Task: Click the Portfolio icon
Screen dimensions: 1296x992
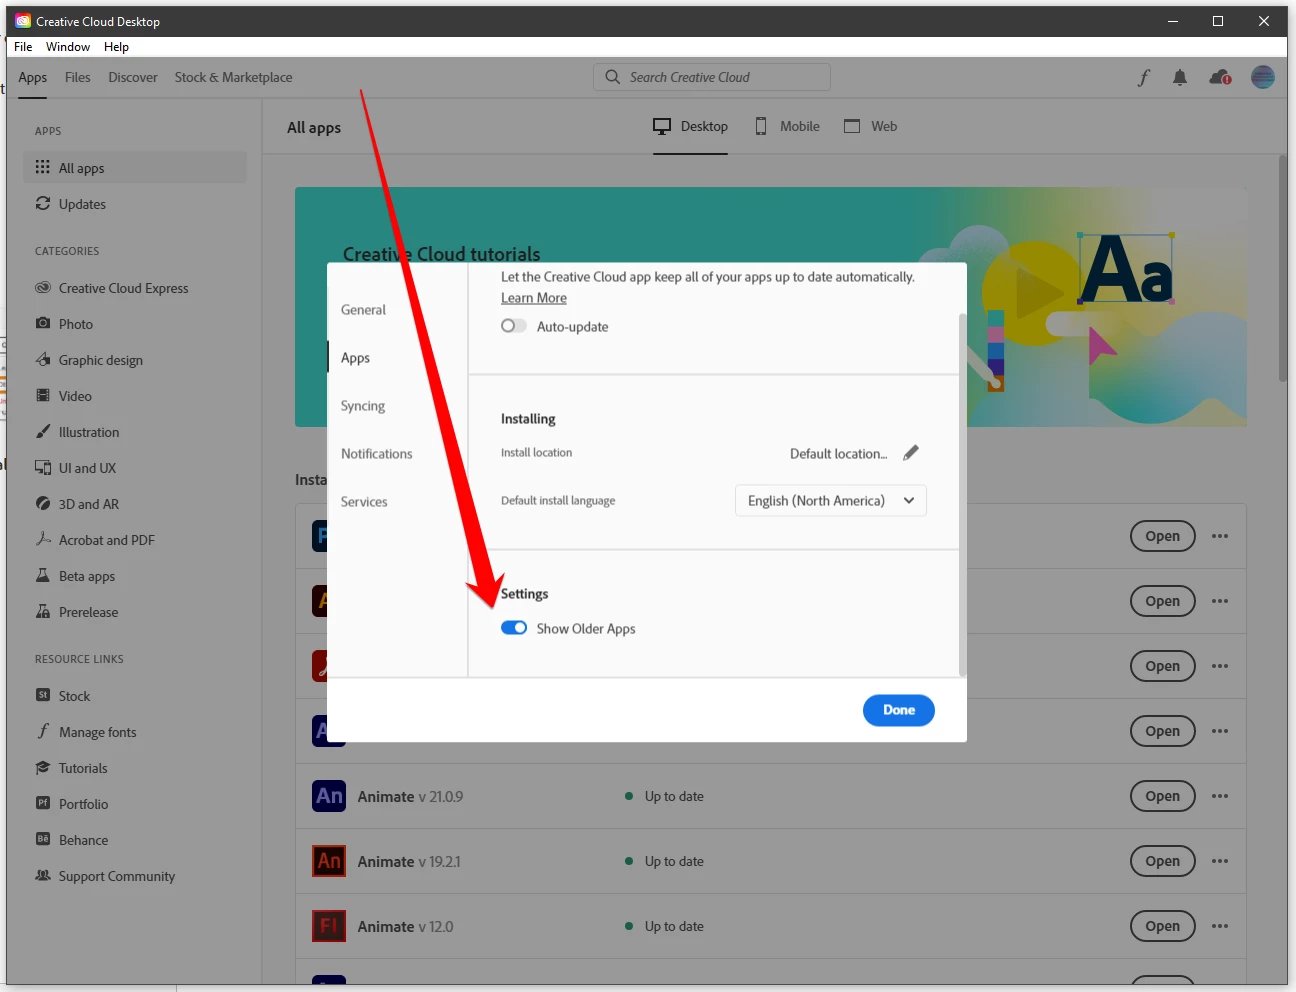Action: (43, 803)
